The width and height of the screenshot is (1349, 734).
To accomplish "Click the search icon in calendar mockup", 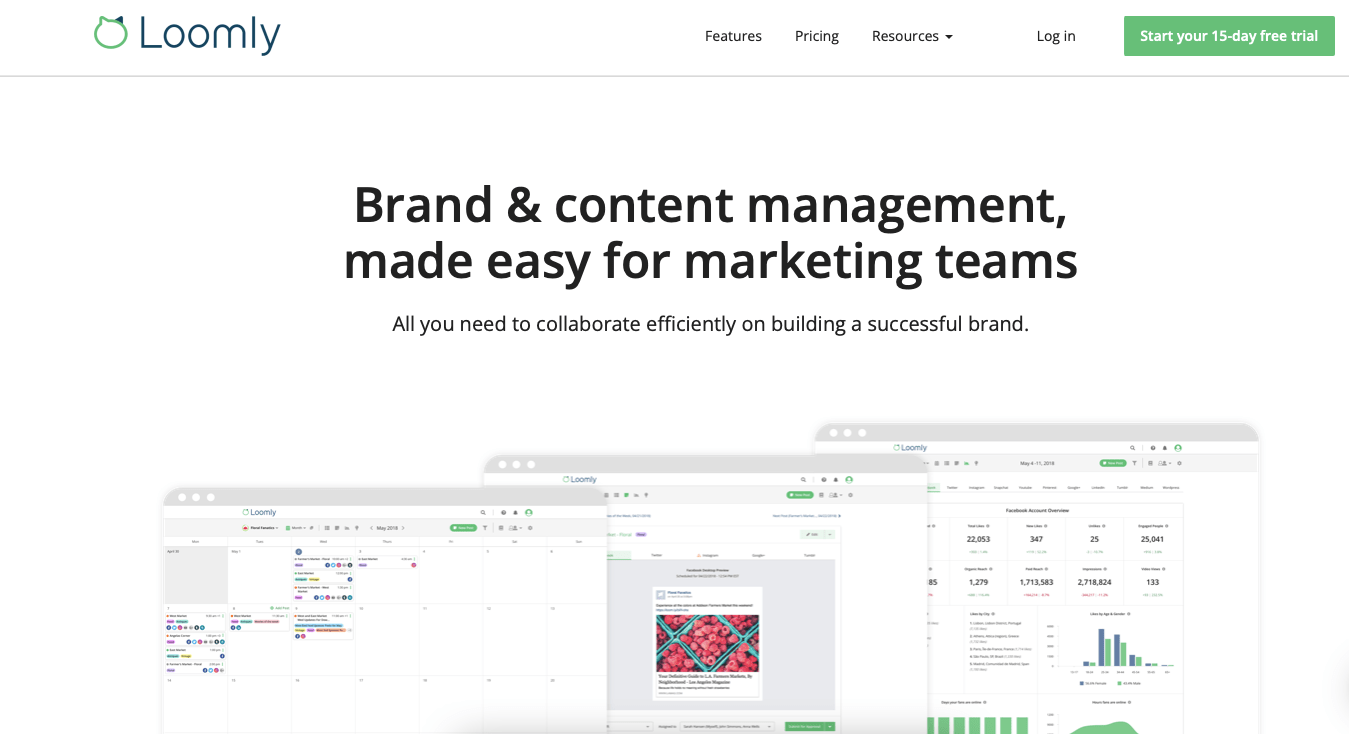I will tap(483, 512).
